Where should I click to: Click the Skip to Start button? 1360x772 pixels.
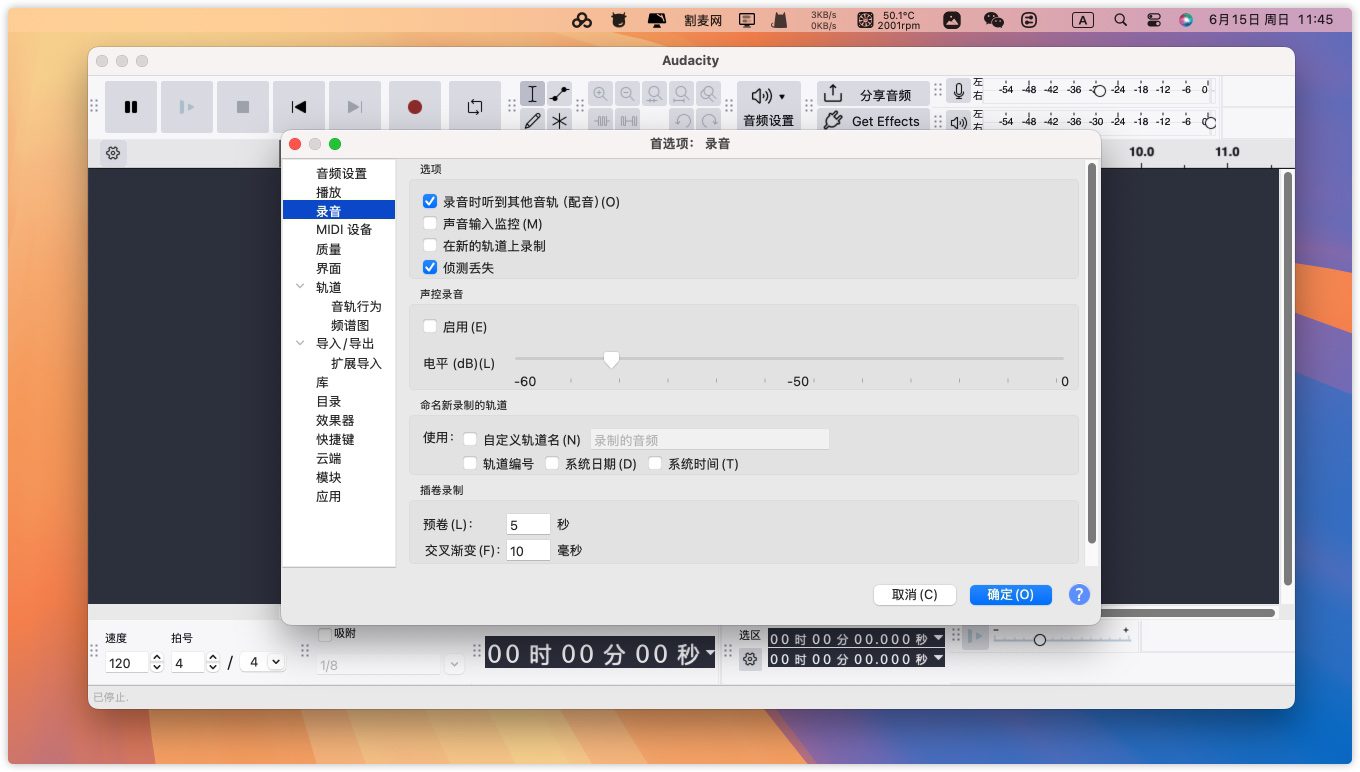298,107
